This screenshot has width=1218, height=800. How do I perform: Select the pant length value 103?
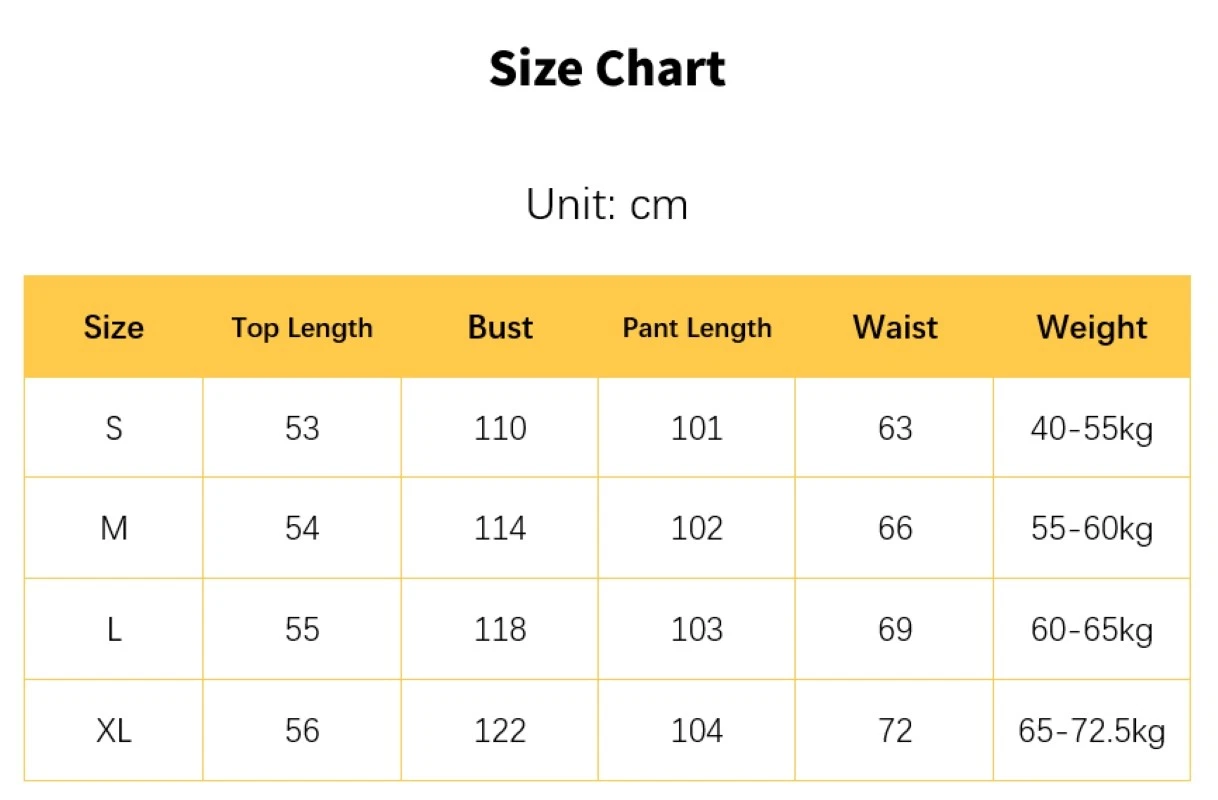697,629
